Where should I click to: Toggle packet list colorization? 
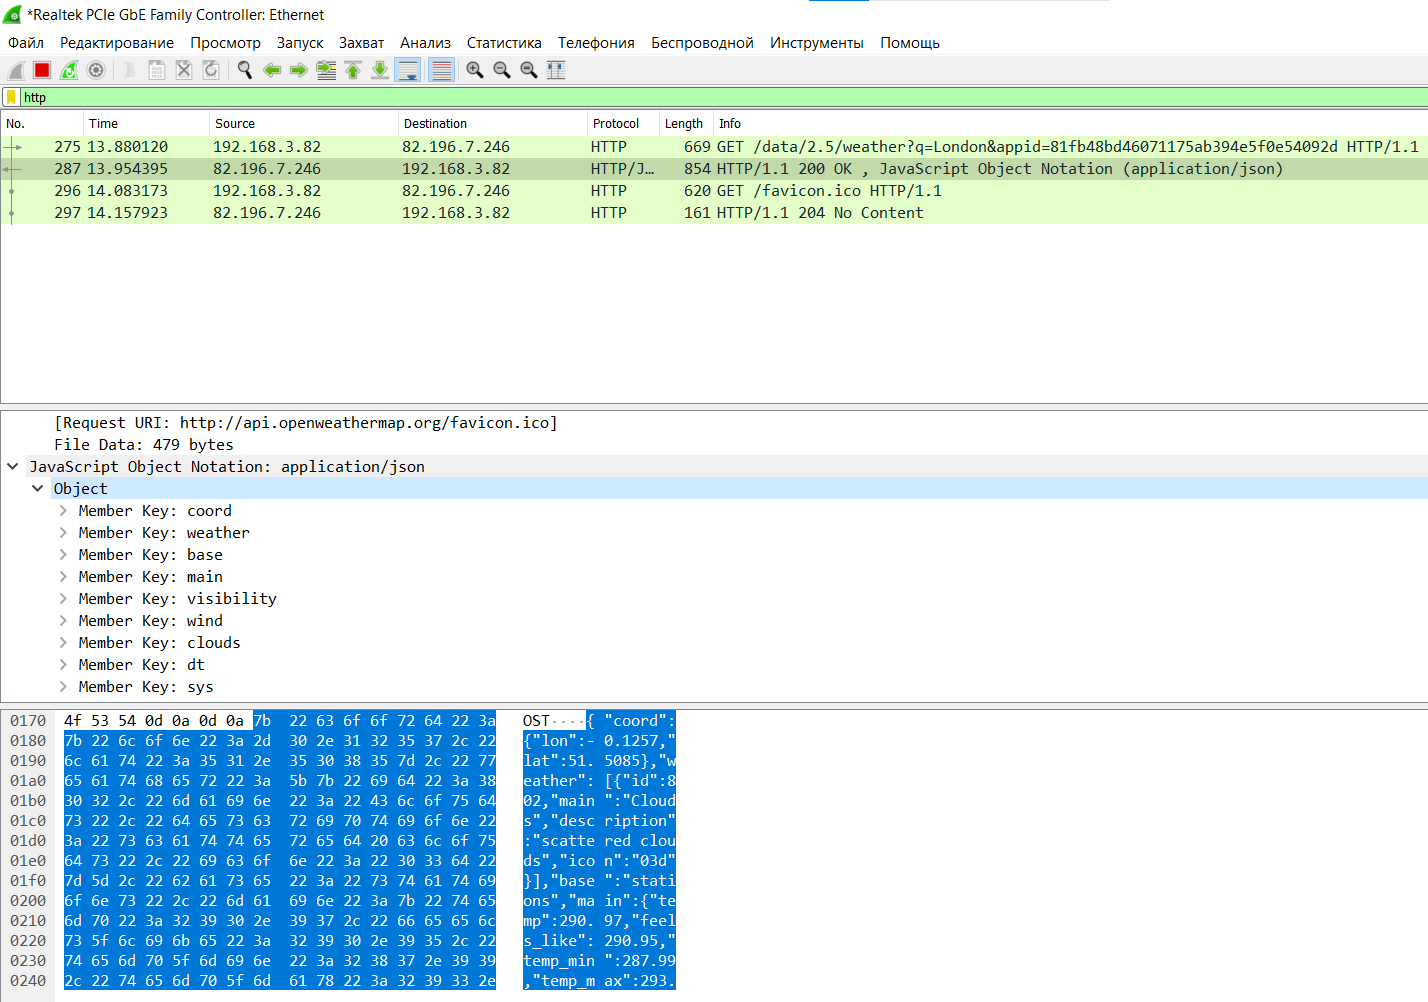pyautogui.click(x=441, y=70)
